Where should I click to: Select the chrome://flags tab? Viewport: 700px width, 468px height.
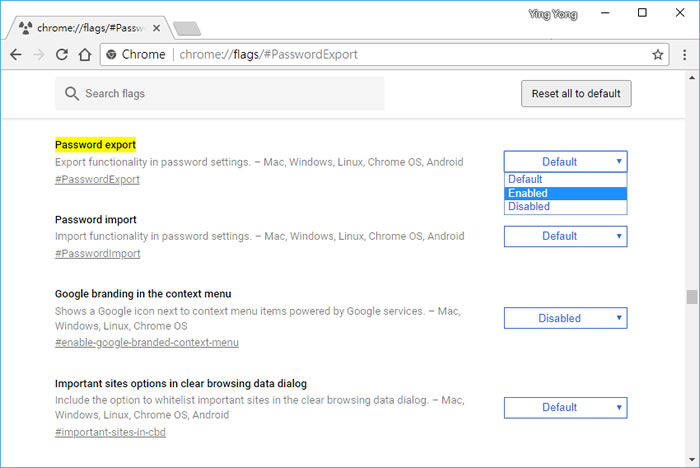pos(89,28)
